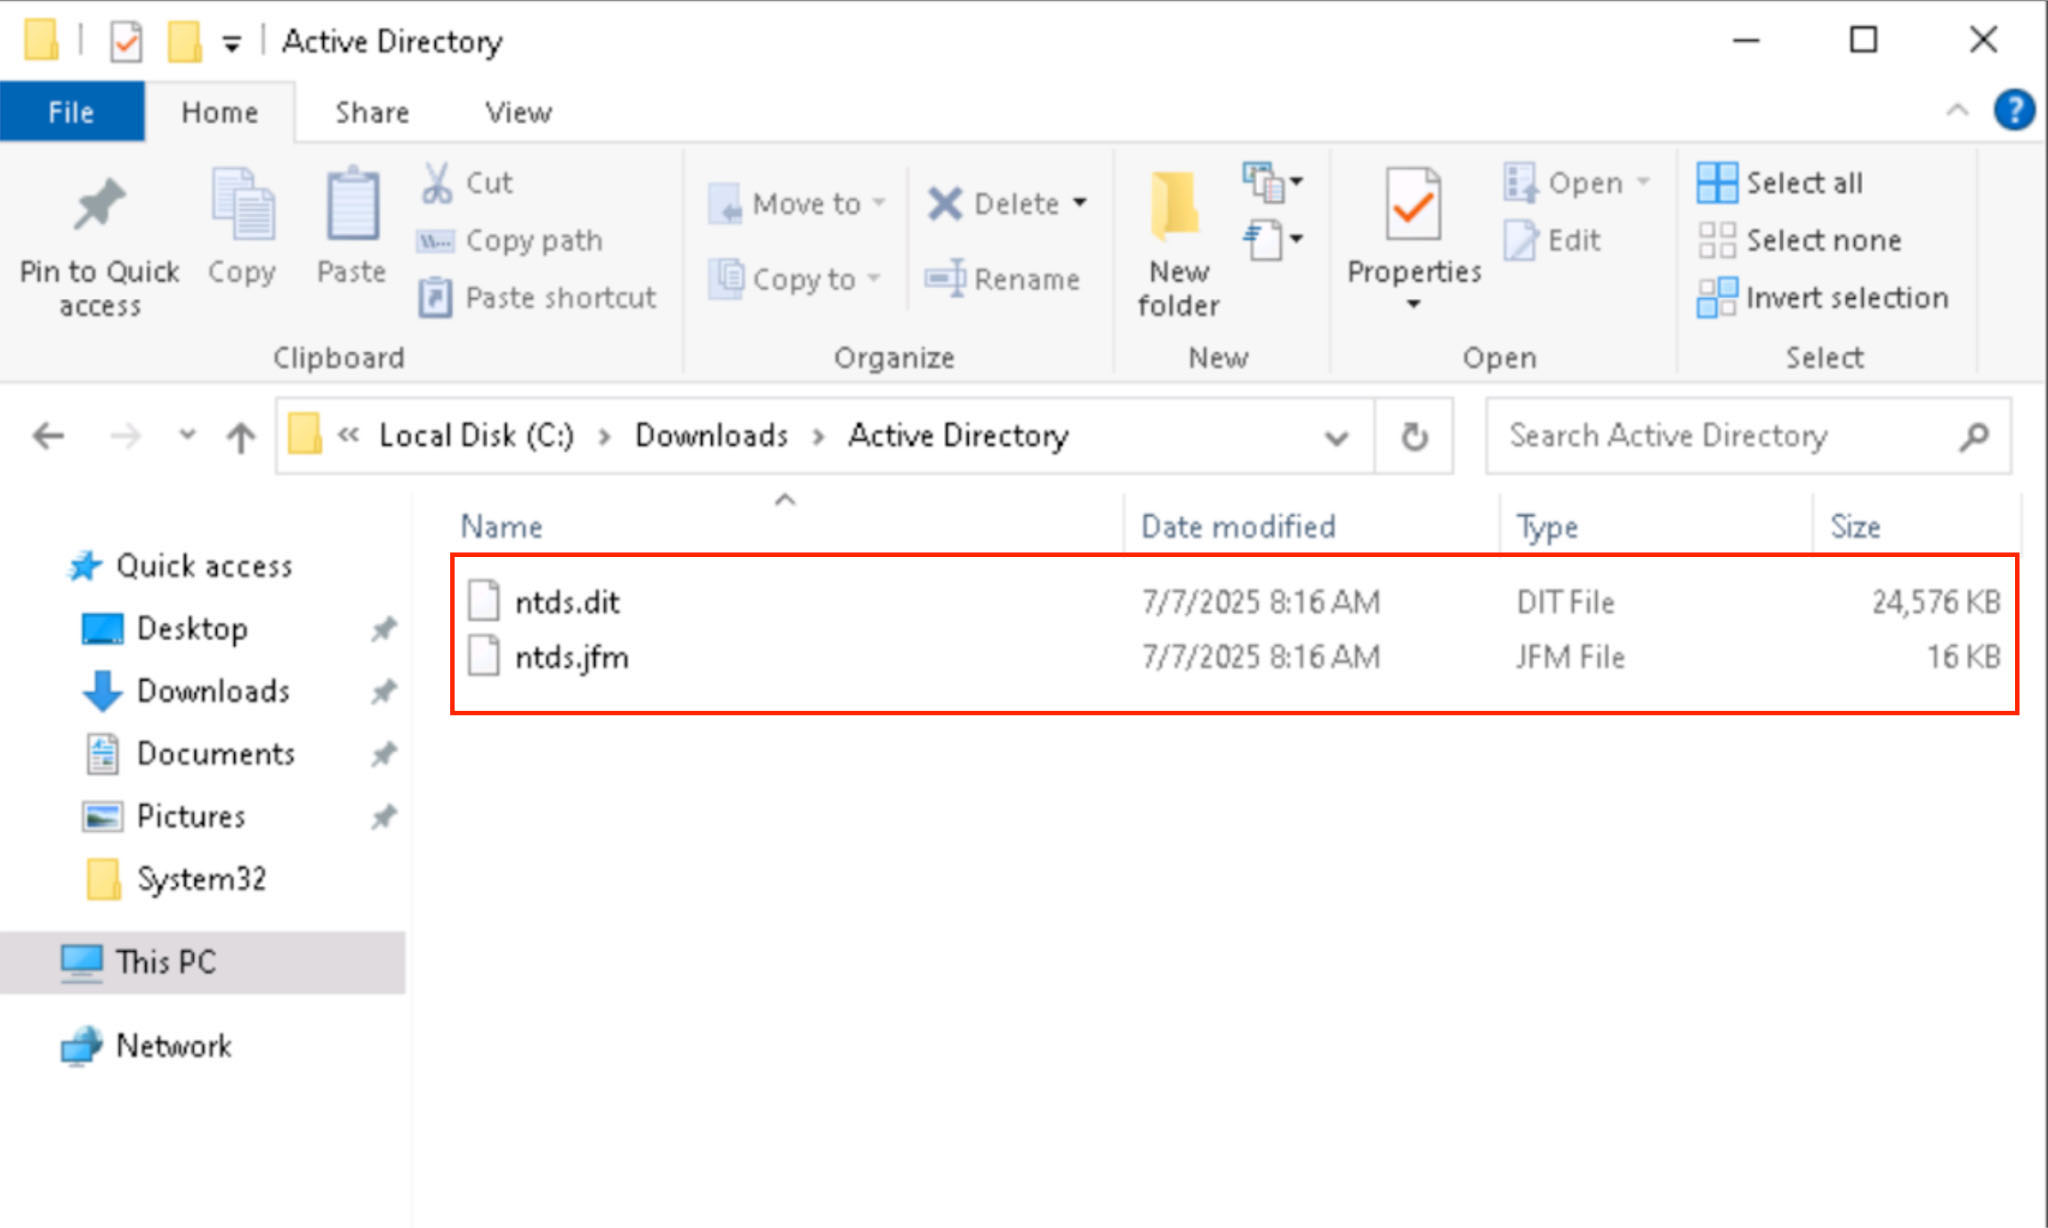Screen dimensions: 2048x1228
Task: Click the Search Active Directory field
Action: [1720, 436]
